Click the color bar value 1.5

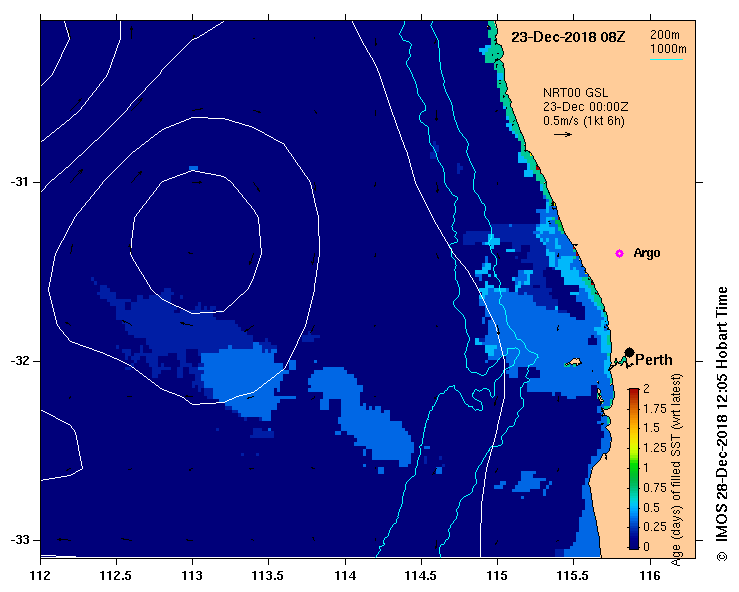coord(652,428)
